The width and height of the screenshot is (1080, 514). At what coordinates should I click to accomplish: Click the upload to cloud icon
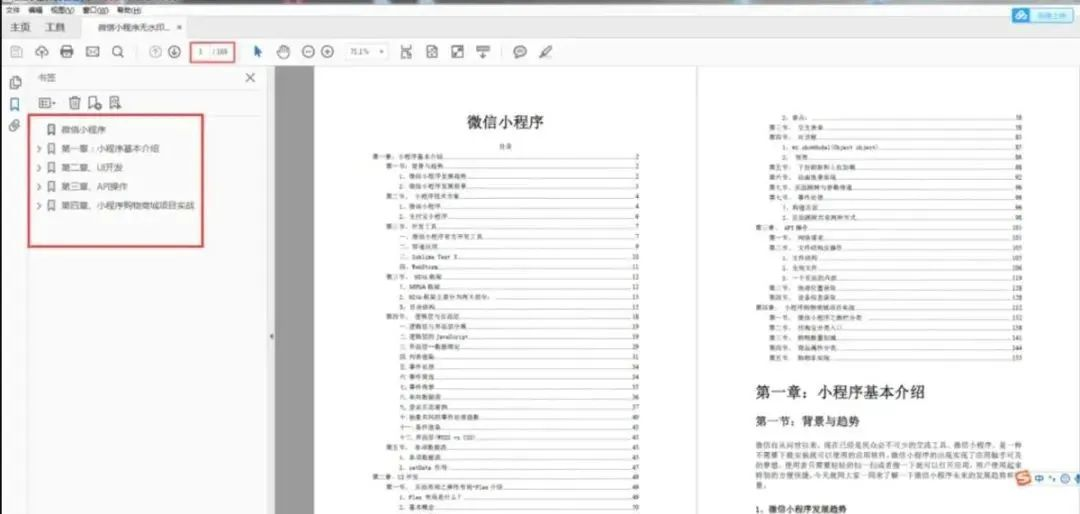coord(41,52)
